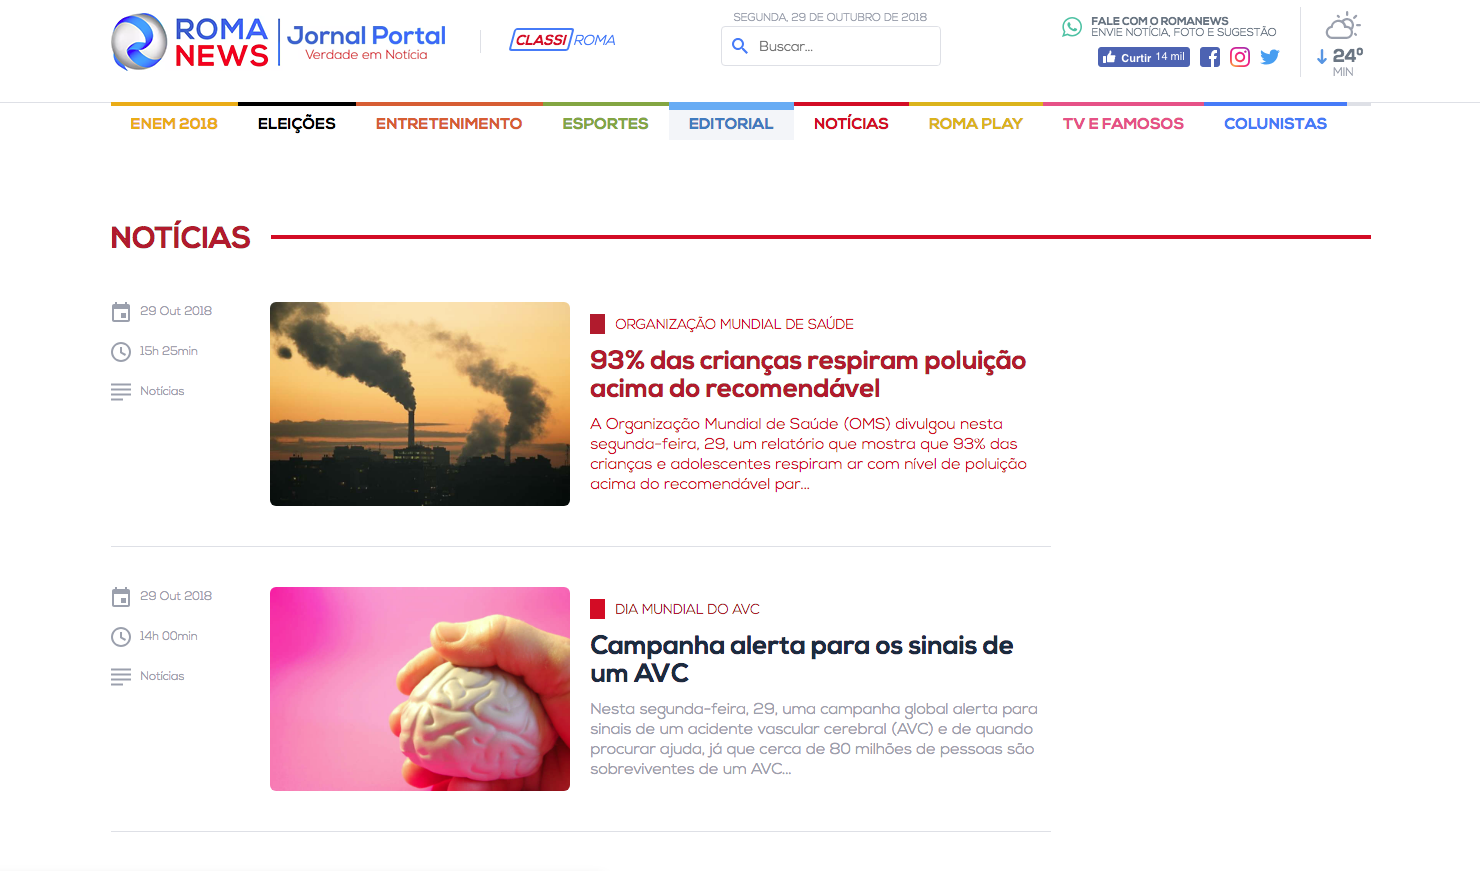This screenshot has width=1480, height=871.
Task: Open the Esportes menu section
Action: 605,123
